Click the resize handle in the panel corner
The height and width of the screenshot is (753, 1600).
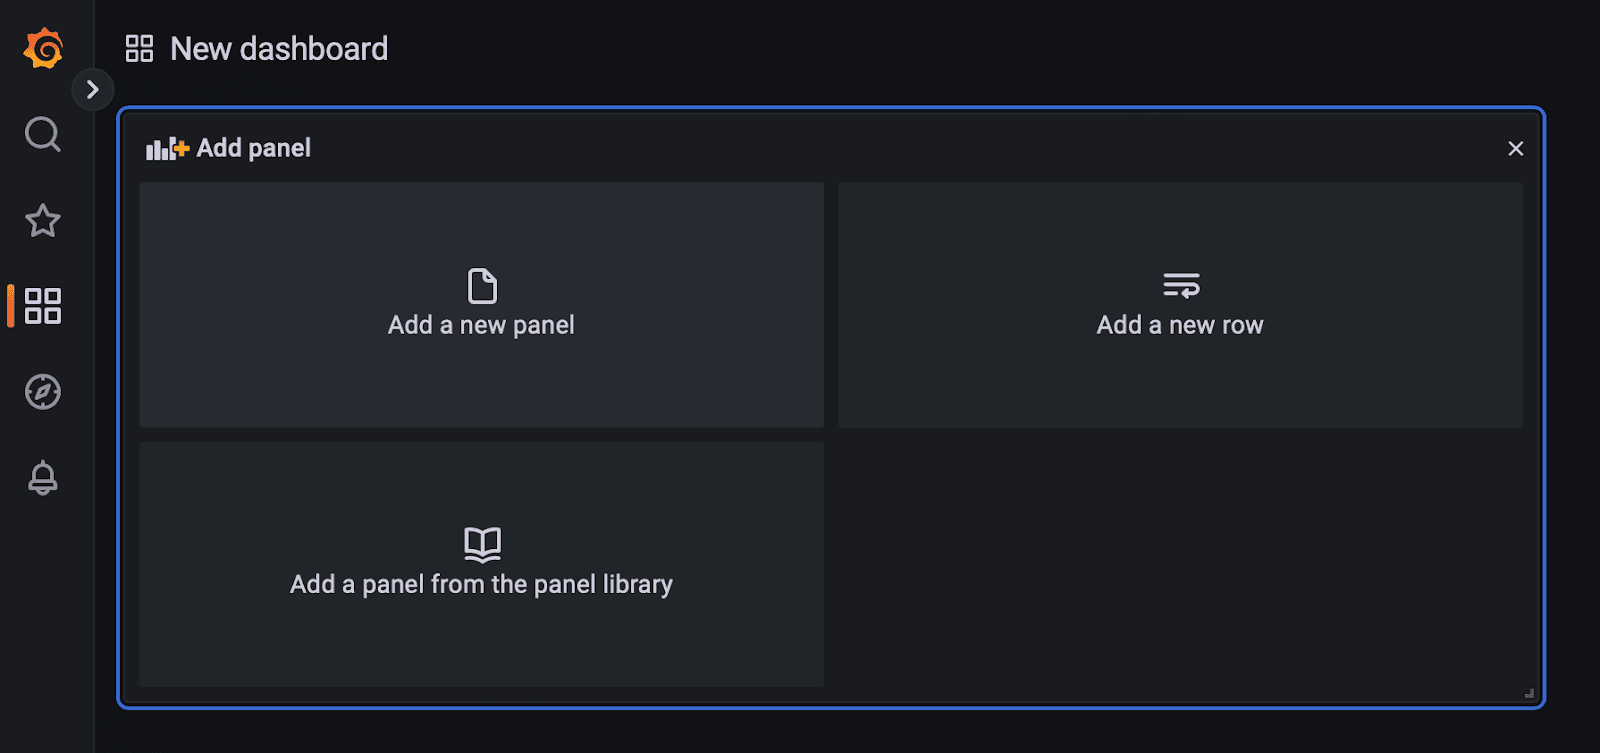click(x=1529, y=692)
